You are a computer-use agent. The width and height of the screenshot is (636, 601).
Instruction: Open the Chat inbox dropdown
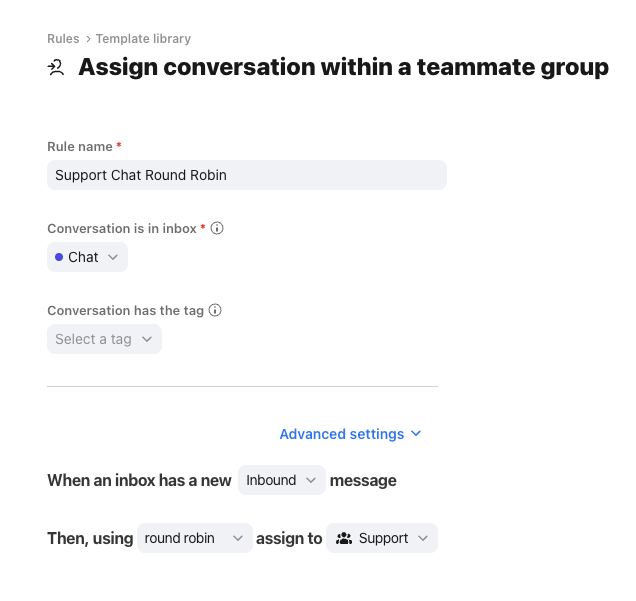click(87, 257)
